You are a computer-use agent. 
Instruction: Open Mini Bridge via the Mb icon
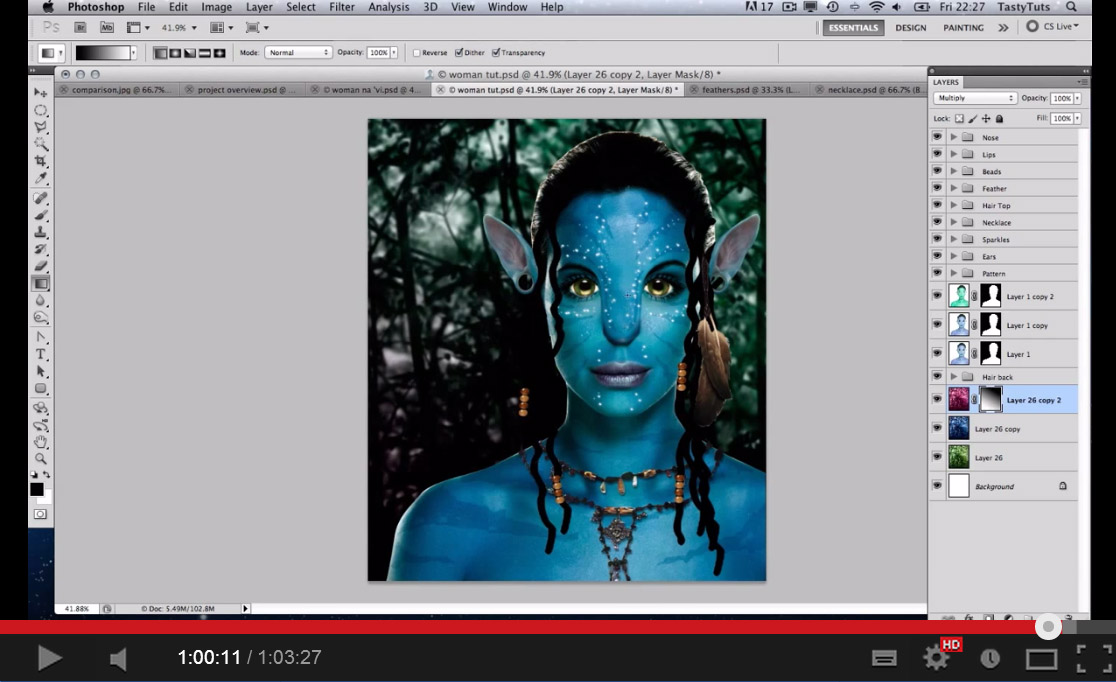tap(107, 28)
